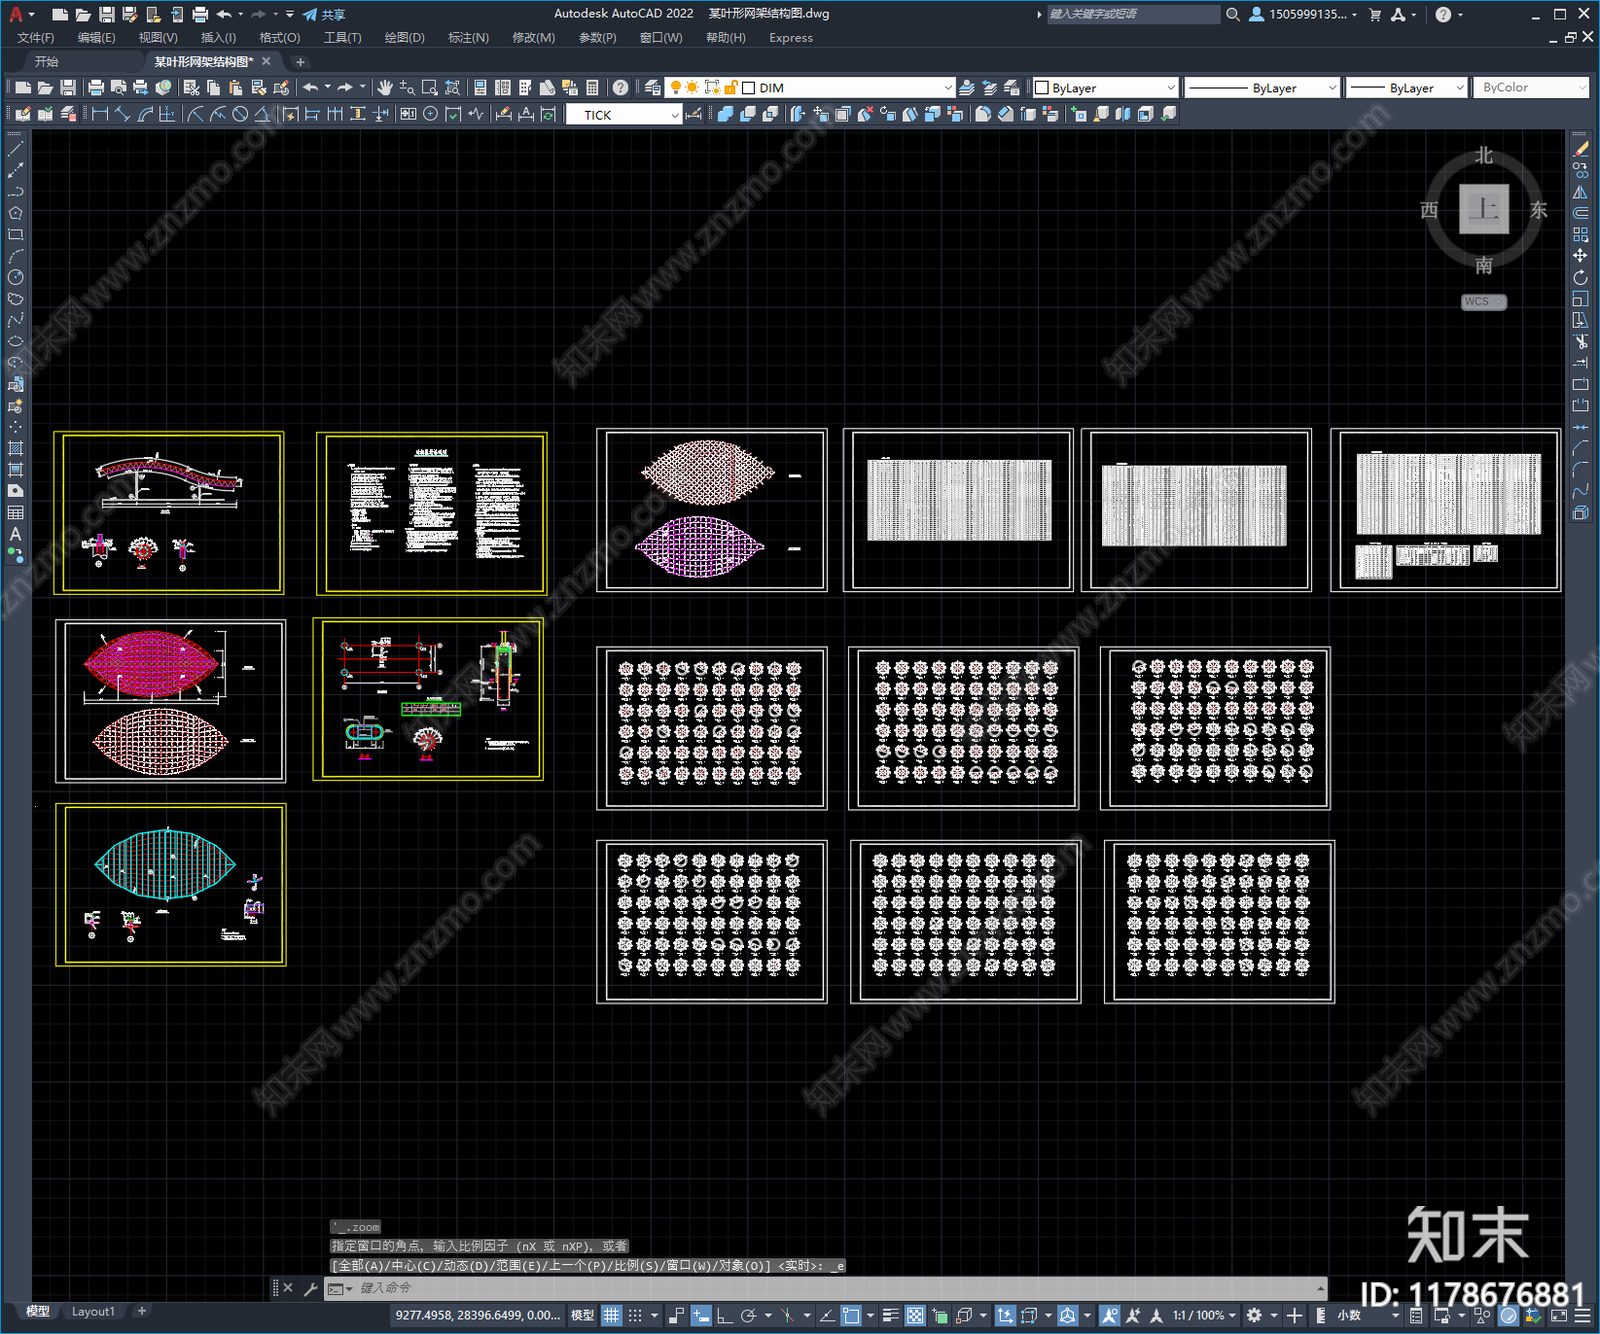Open the Layer Properties manager icon
The image size is (1600, 1334).
(x=653, y=88)
